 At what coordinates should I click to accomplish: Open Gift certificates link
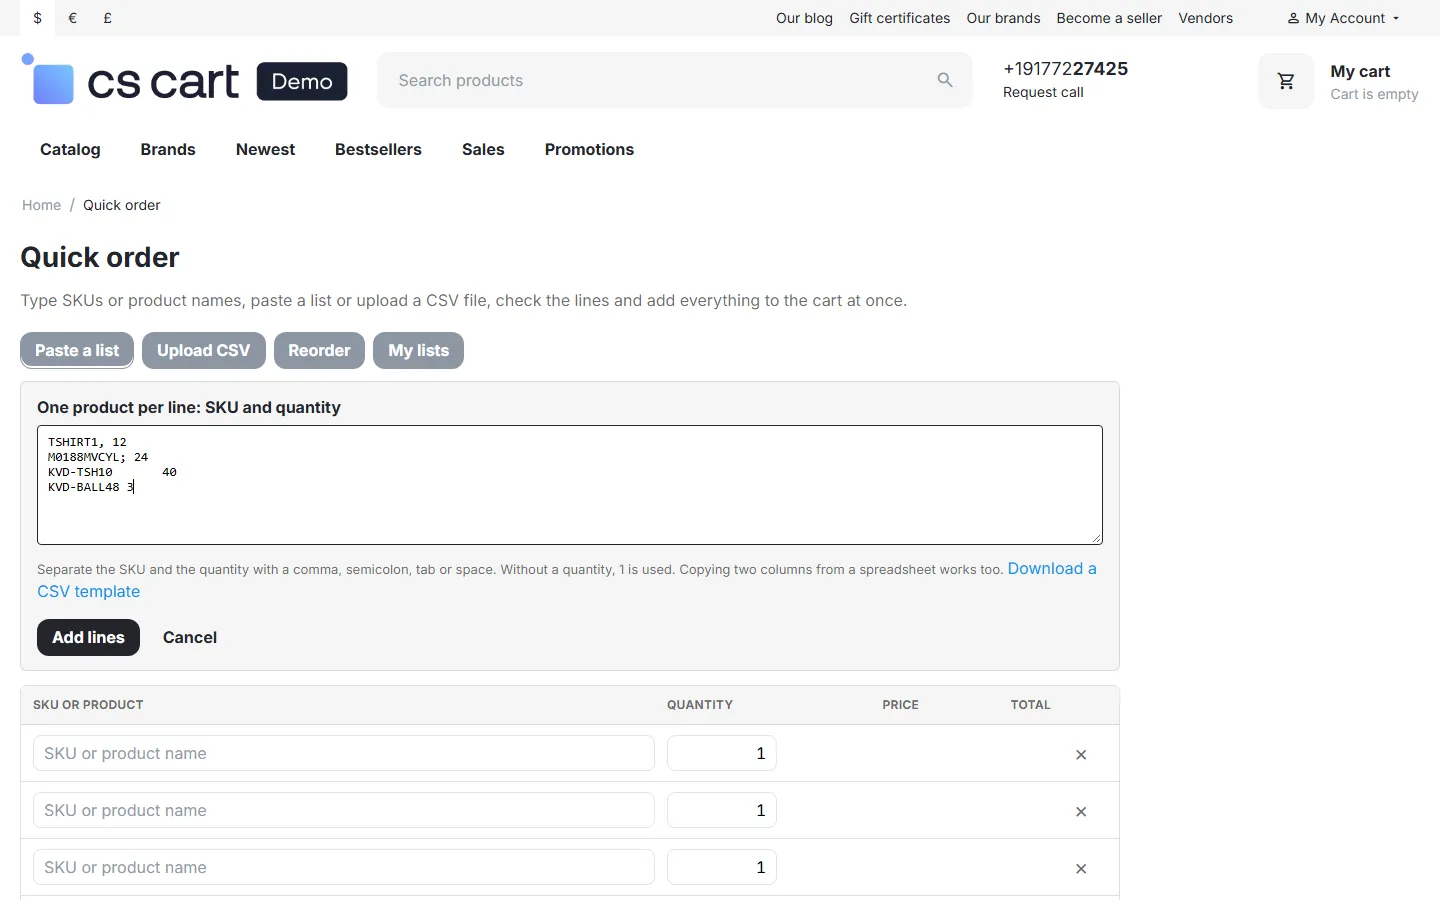[900, 18]
